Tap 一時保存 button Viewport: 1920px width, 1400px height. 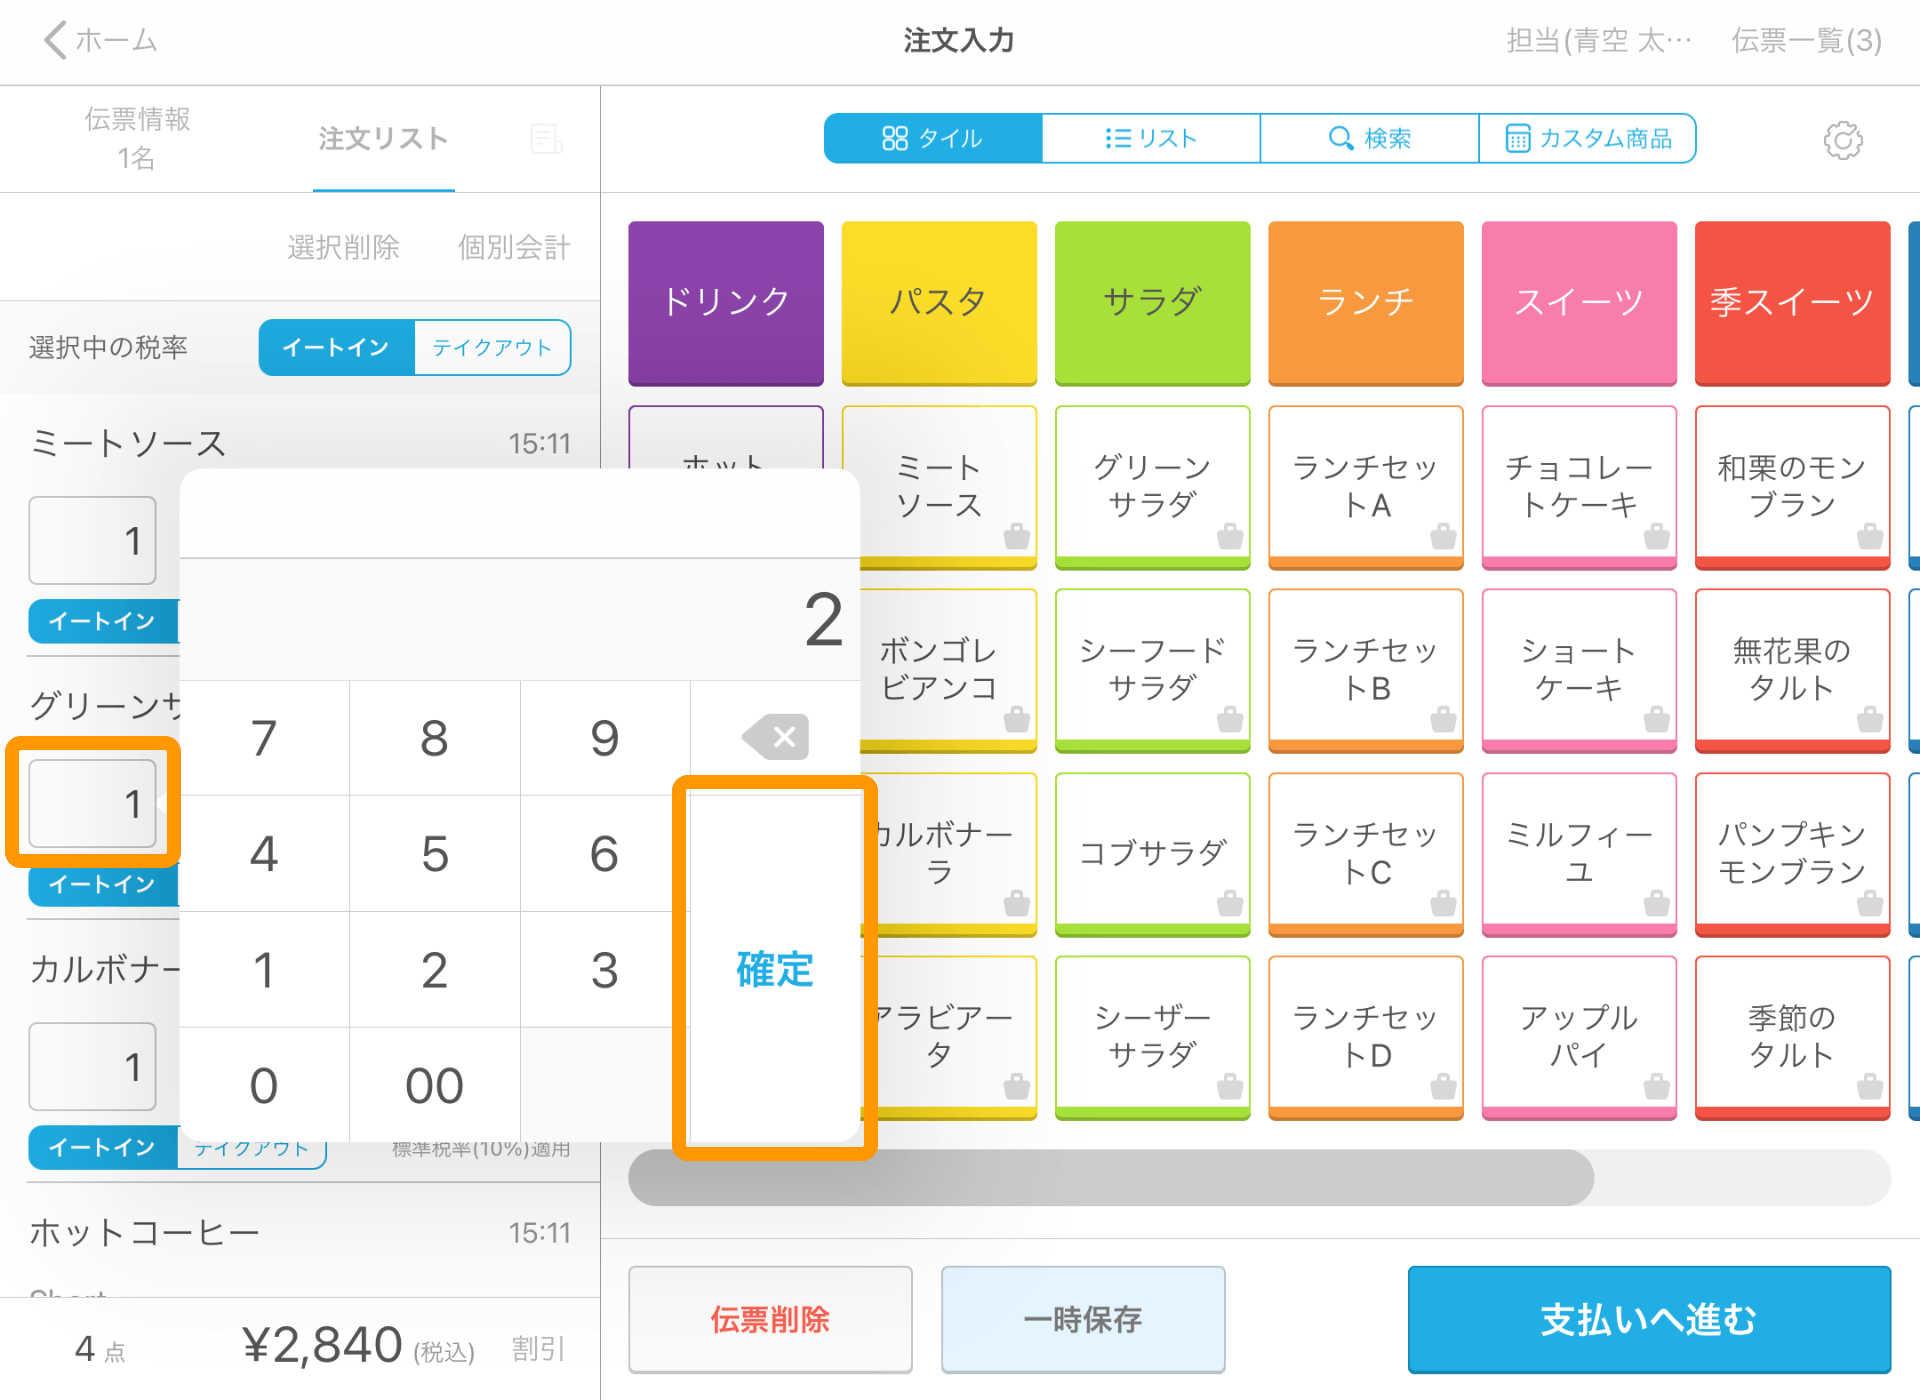1083,1319
